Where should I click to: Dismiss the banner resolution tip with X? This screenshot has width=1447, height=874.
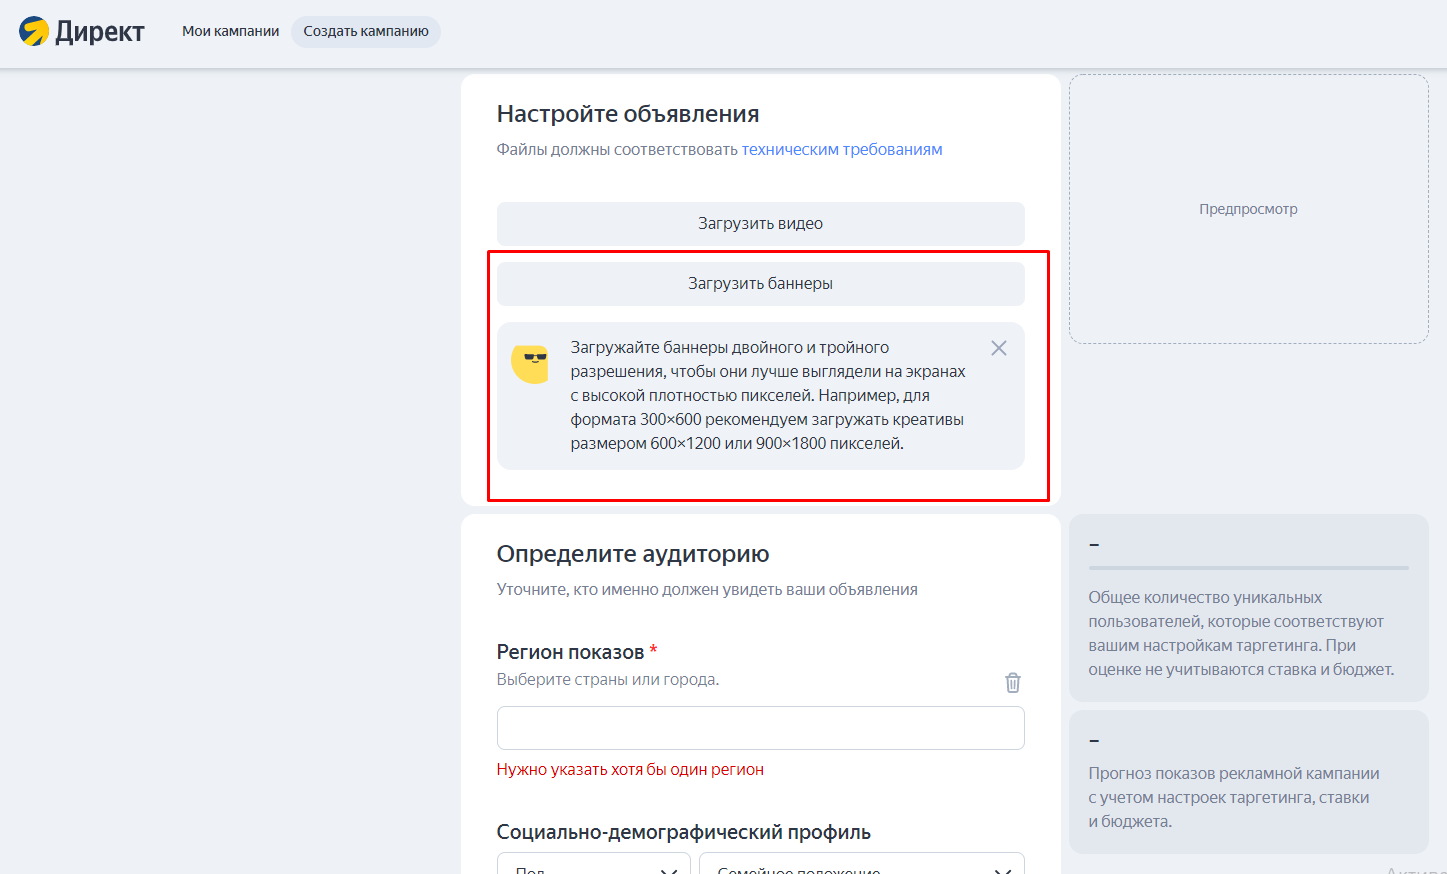pyautogui.click(x=999, y=348)
